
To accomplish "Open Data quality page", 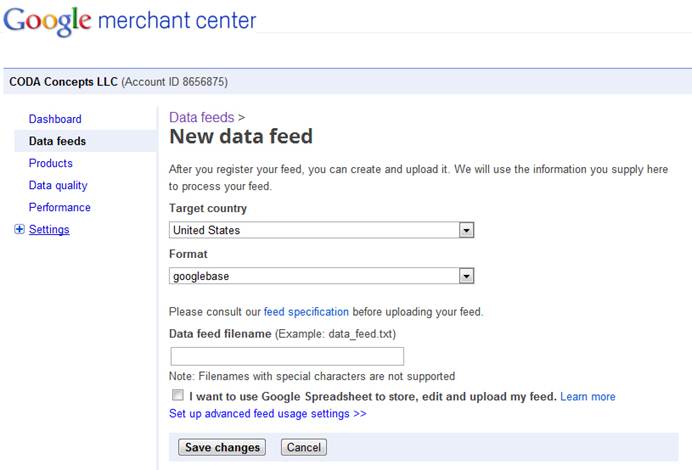I will point(58,185).
